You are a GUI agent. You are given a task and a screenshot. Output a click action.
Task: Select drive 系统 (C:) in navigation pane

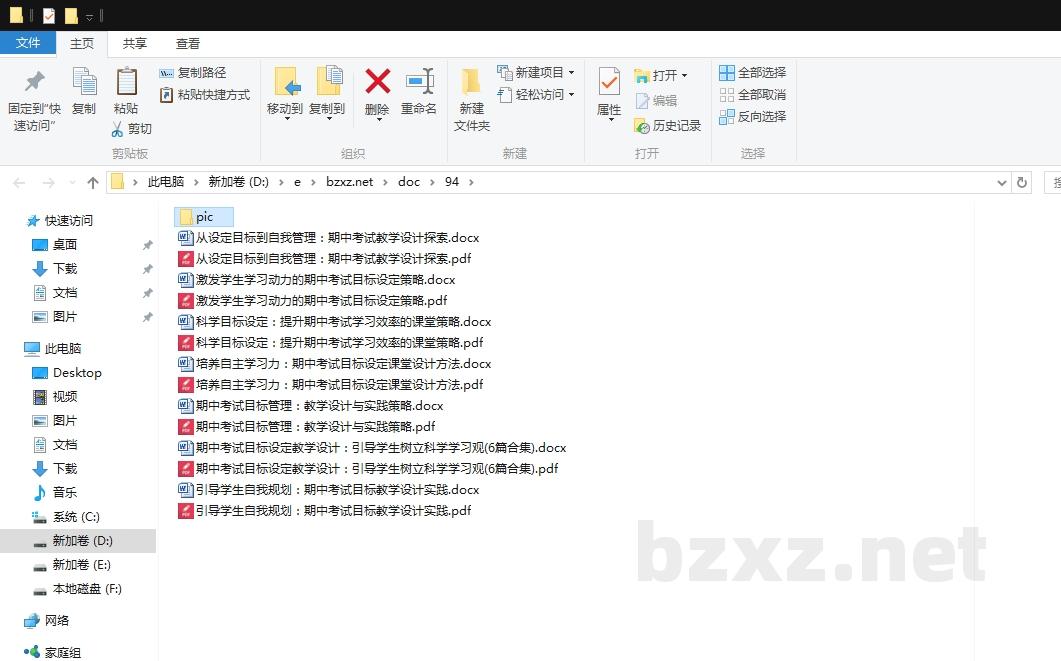[76, 517]
